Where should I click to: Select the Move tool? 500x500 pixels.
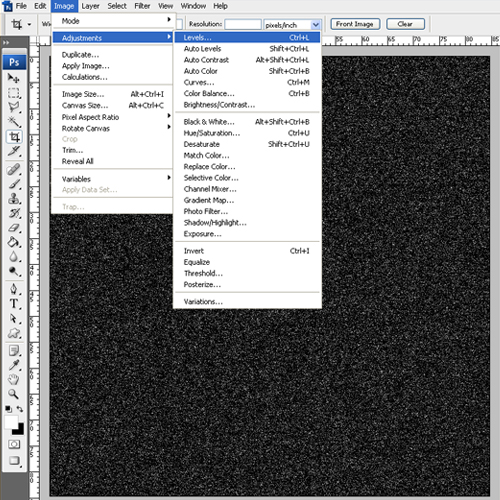pyautogui.click(x=14, y=78)
